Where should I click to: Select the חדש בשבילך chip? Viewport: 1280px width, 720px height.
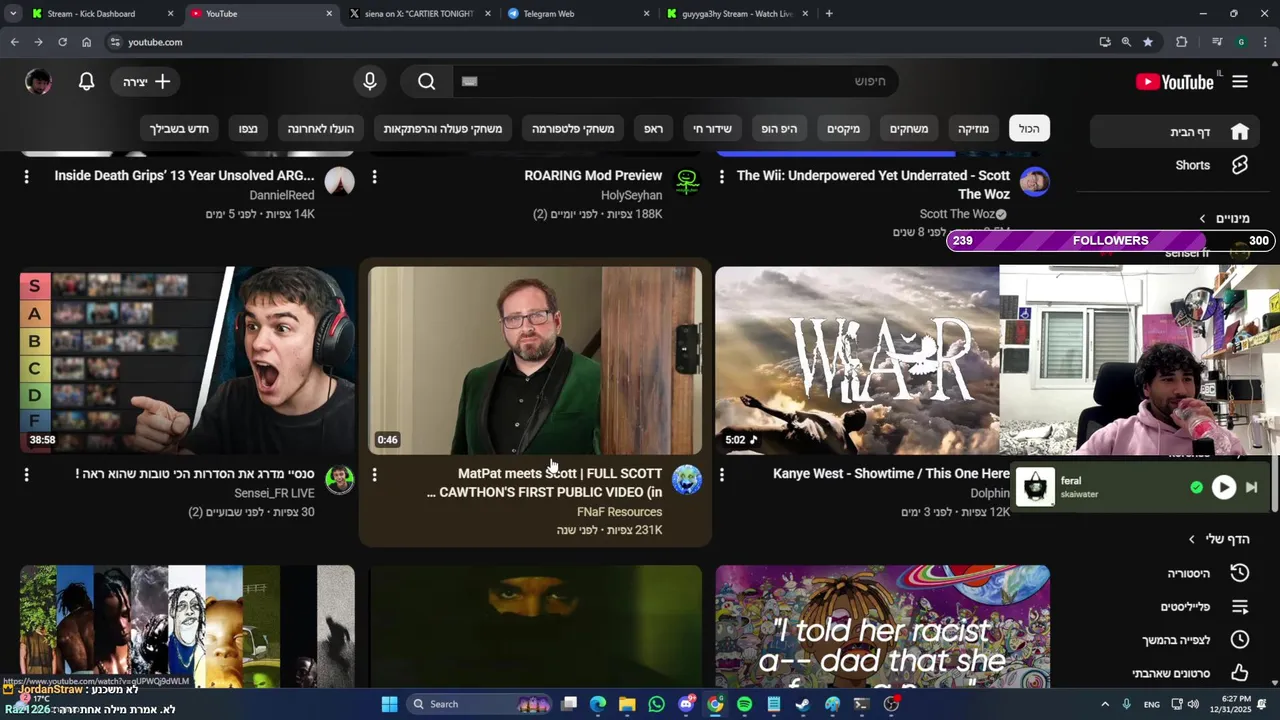coord(180,129)
